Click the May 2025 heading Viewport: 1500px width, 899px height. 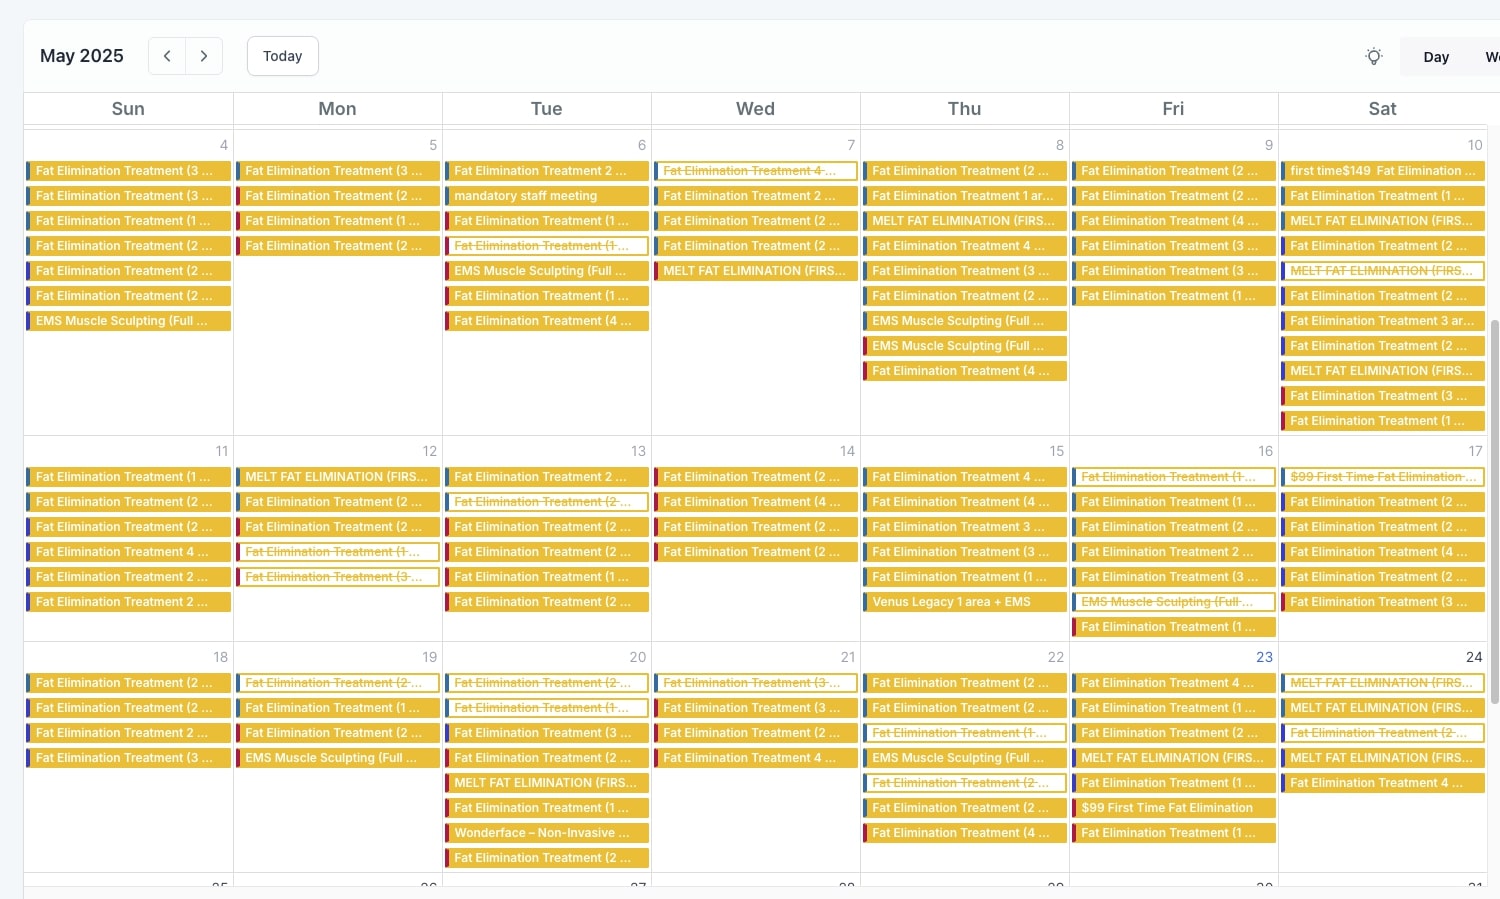pos(81,56)
